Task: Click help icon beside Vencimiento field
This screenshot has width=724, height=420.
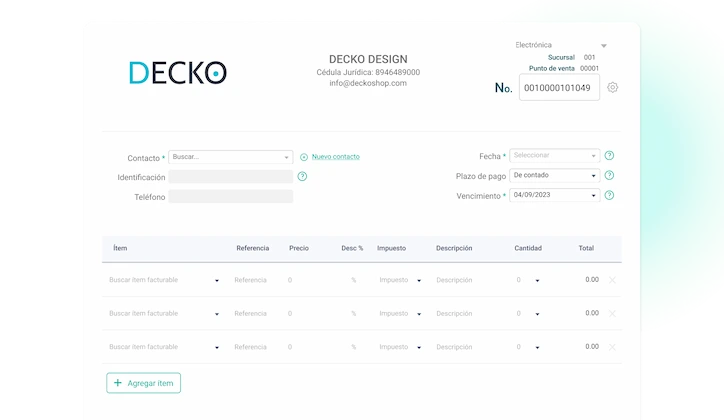Action: [609, 195]
